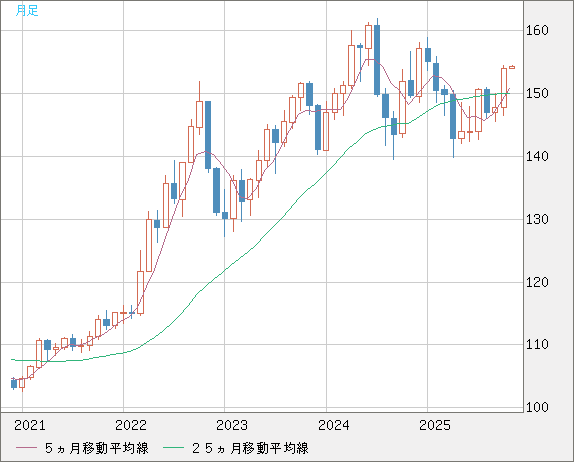The image size is (574, 462).
Task: Click the first blue candlestick before 2021
Action: tap(14, 384)
